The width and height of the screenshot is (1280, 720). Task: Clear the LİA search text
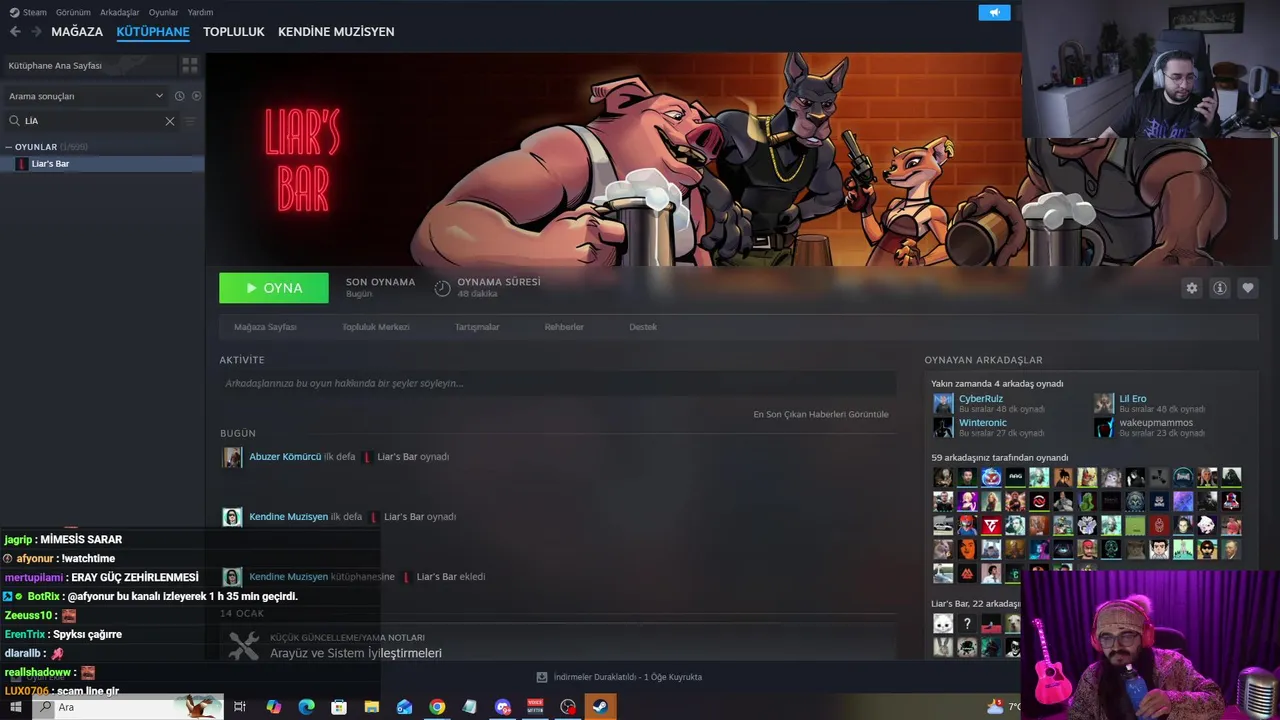click(170, 121)
